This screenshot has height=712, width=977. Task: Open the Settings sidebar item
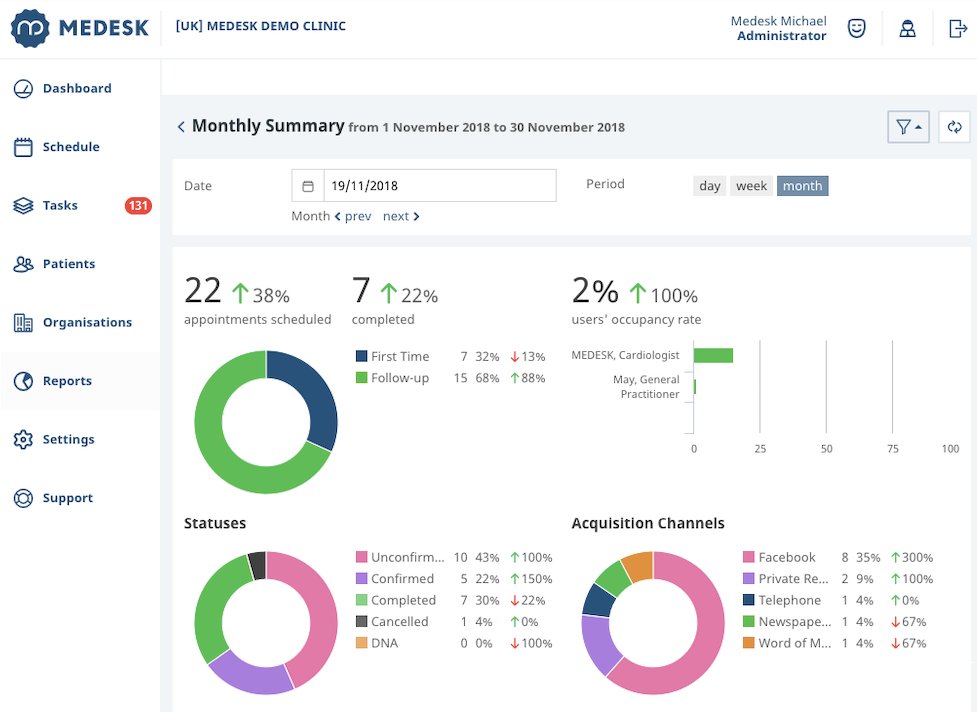68,440
